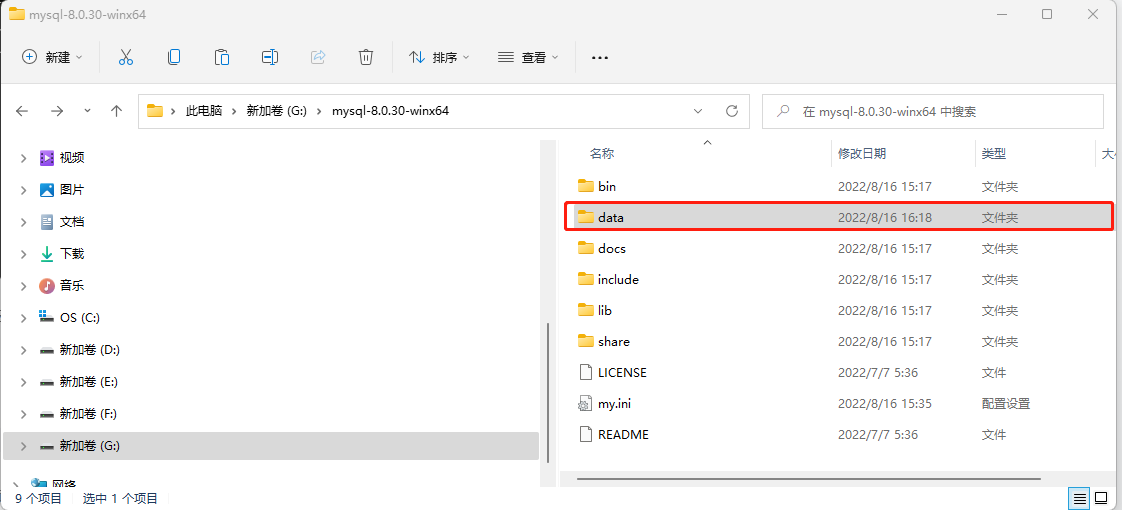Click the LICENSE file icon
1122x510 pixels.
[x=586, y=373]
